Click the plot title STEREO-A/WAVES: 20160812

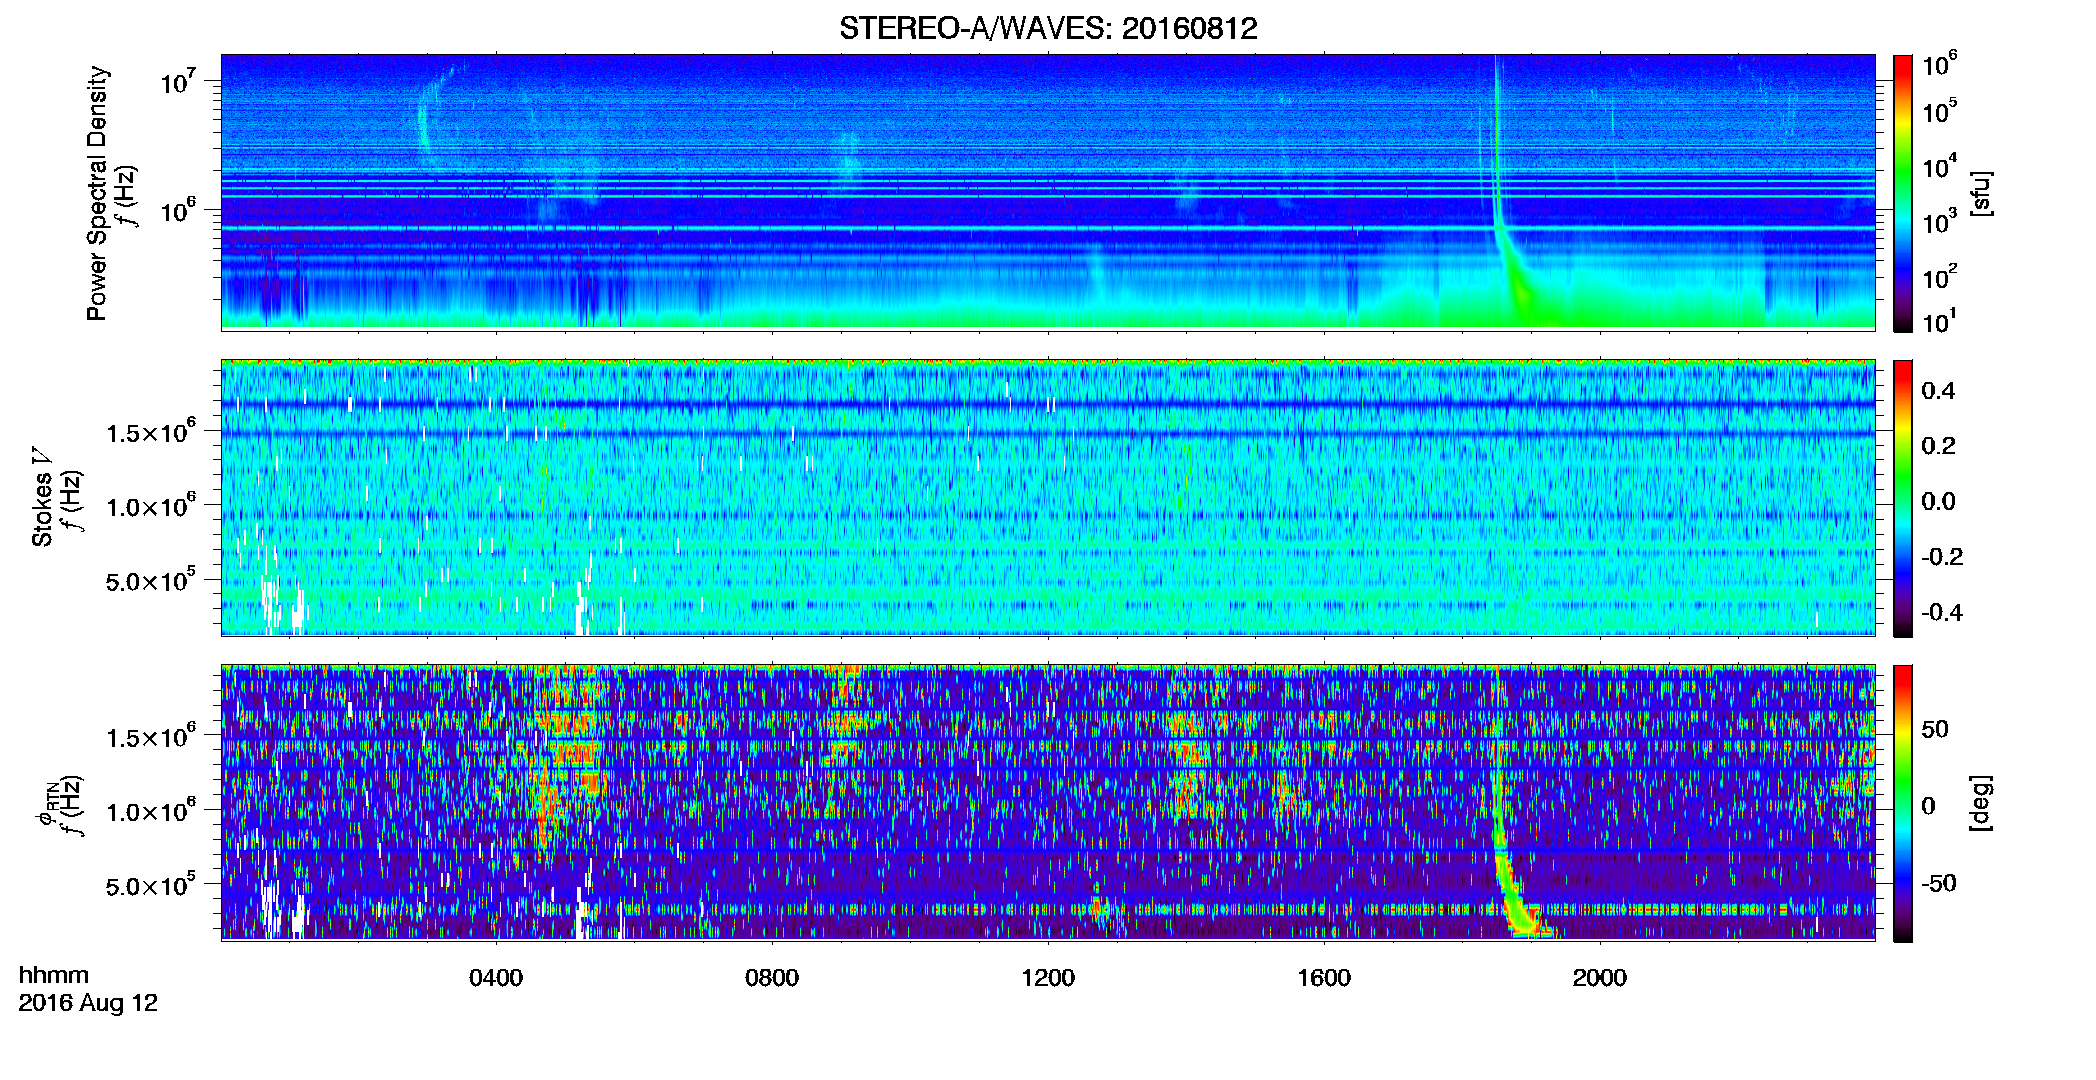pos(1048,28)
